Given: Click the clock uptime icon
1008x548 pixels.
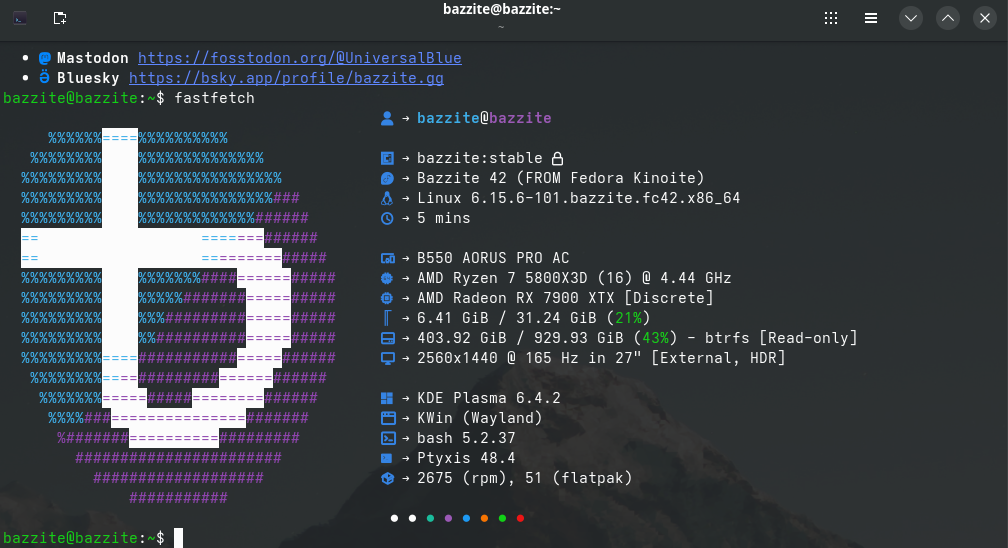Looking at the screenshot, I should point(387,218).
